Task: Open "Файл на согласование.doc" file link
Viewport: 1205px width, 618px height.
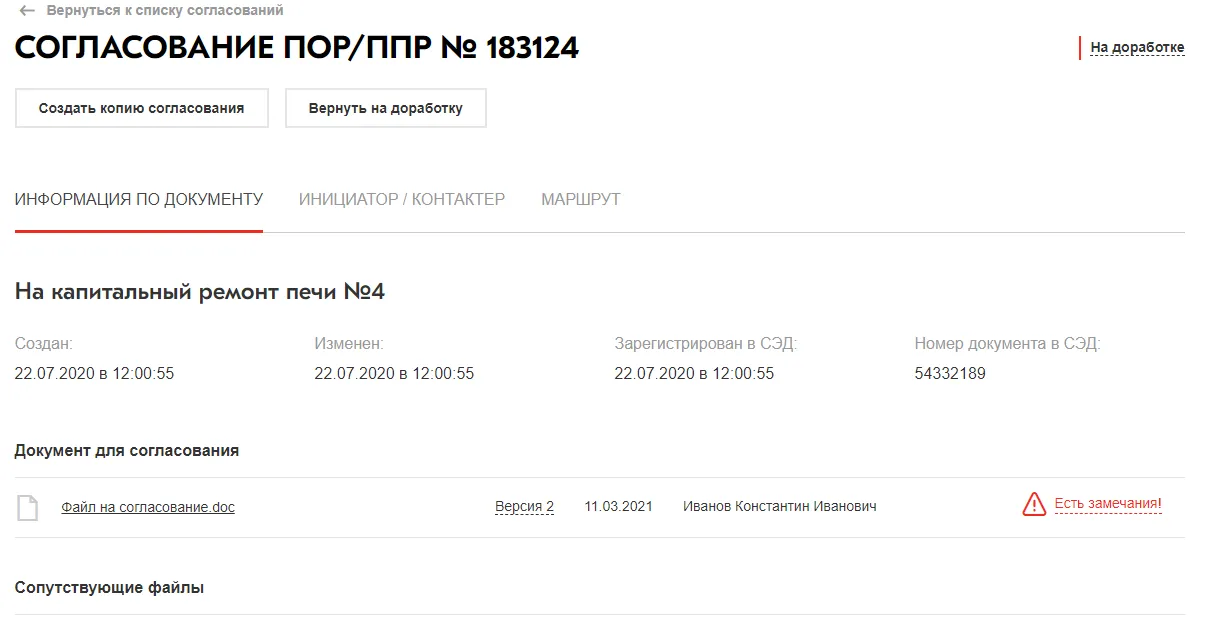Action: click(148, 507)
